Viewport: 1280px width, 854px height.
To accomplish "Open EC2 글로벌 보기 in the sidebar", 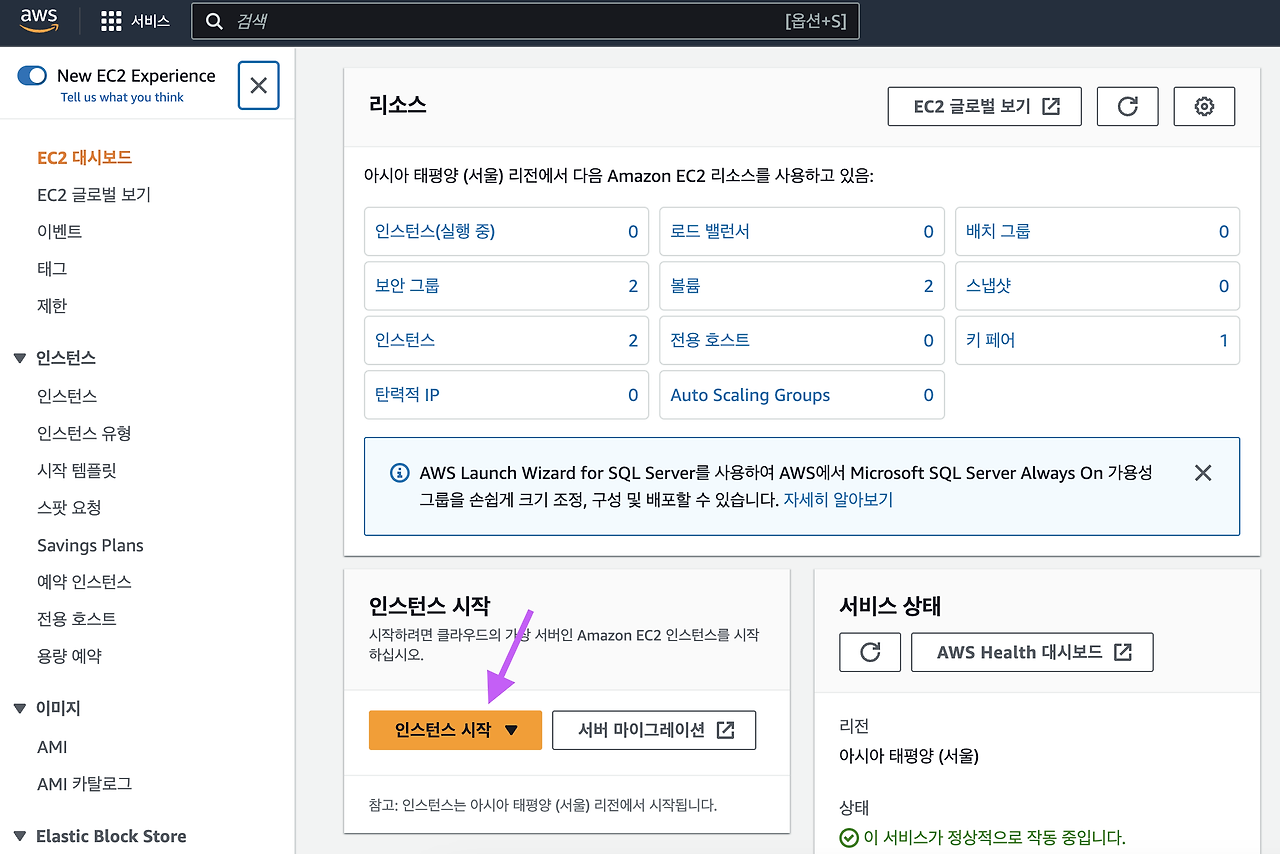I will [94, 195].
